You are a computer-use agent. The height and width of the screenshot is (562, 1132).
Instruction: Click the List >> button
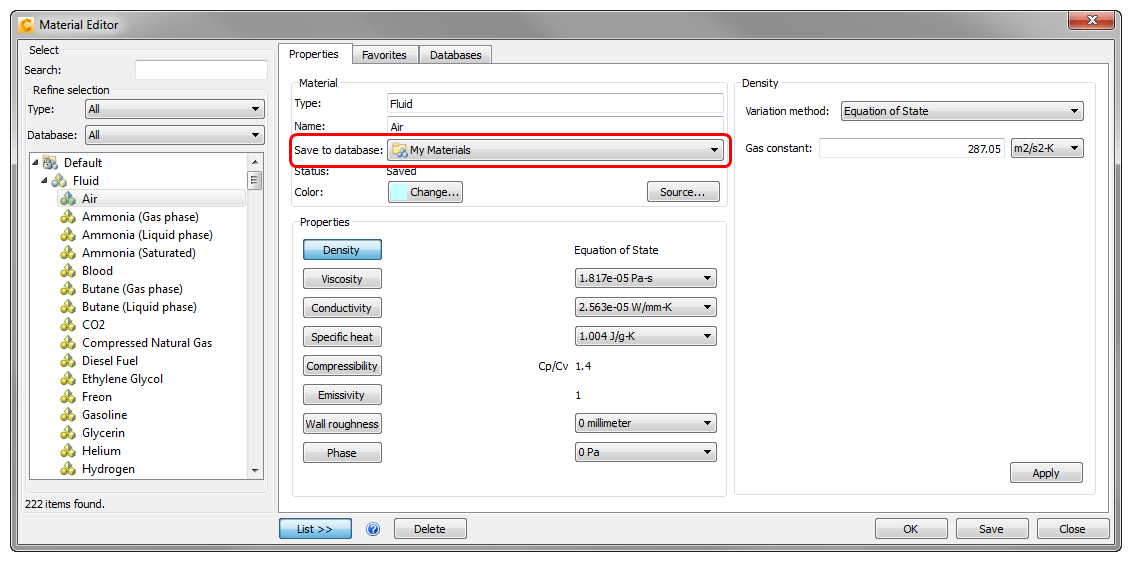(315, 529)
